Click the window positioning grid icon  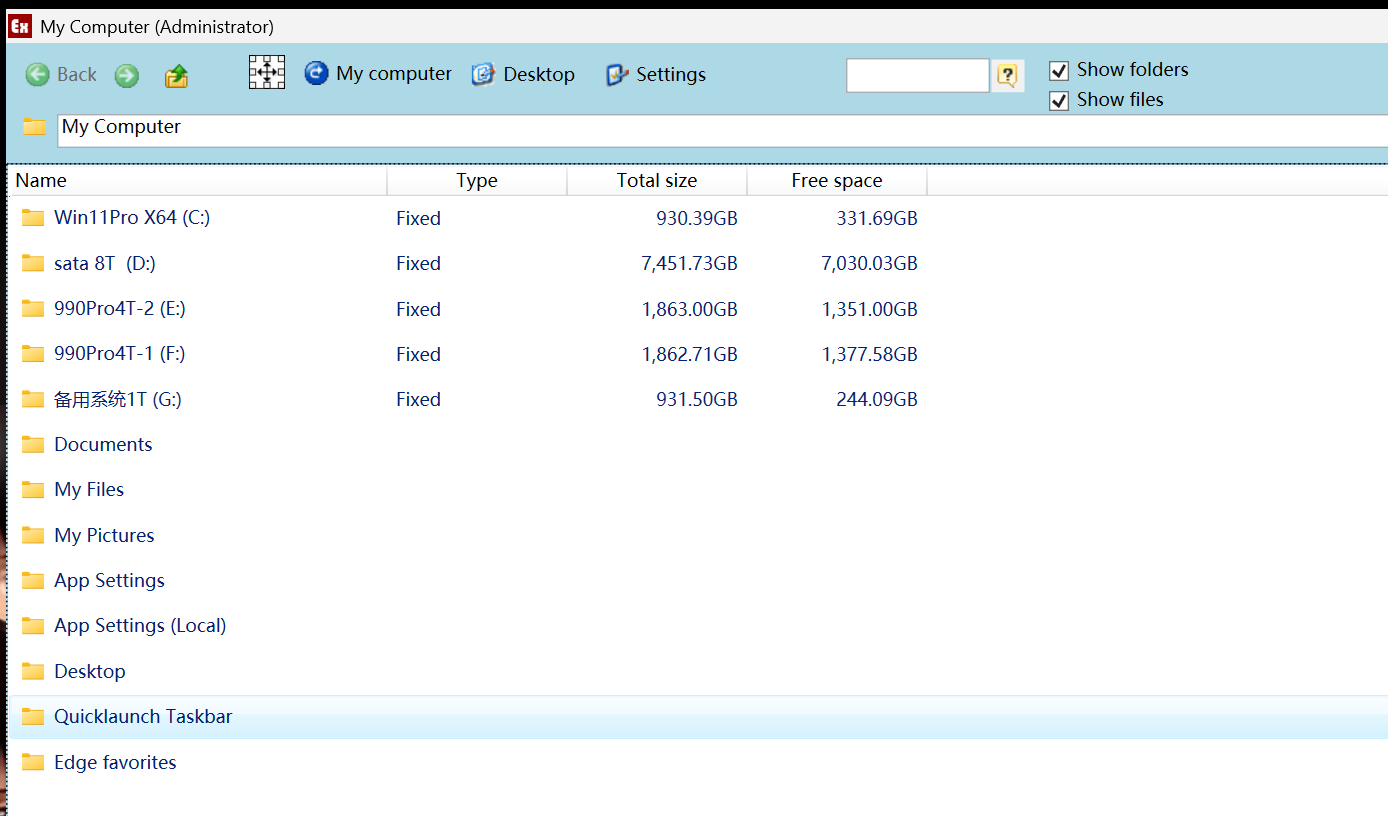266,73
